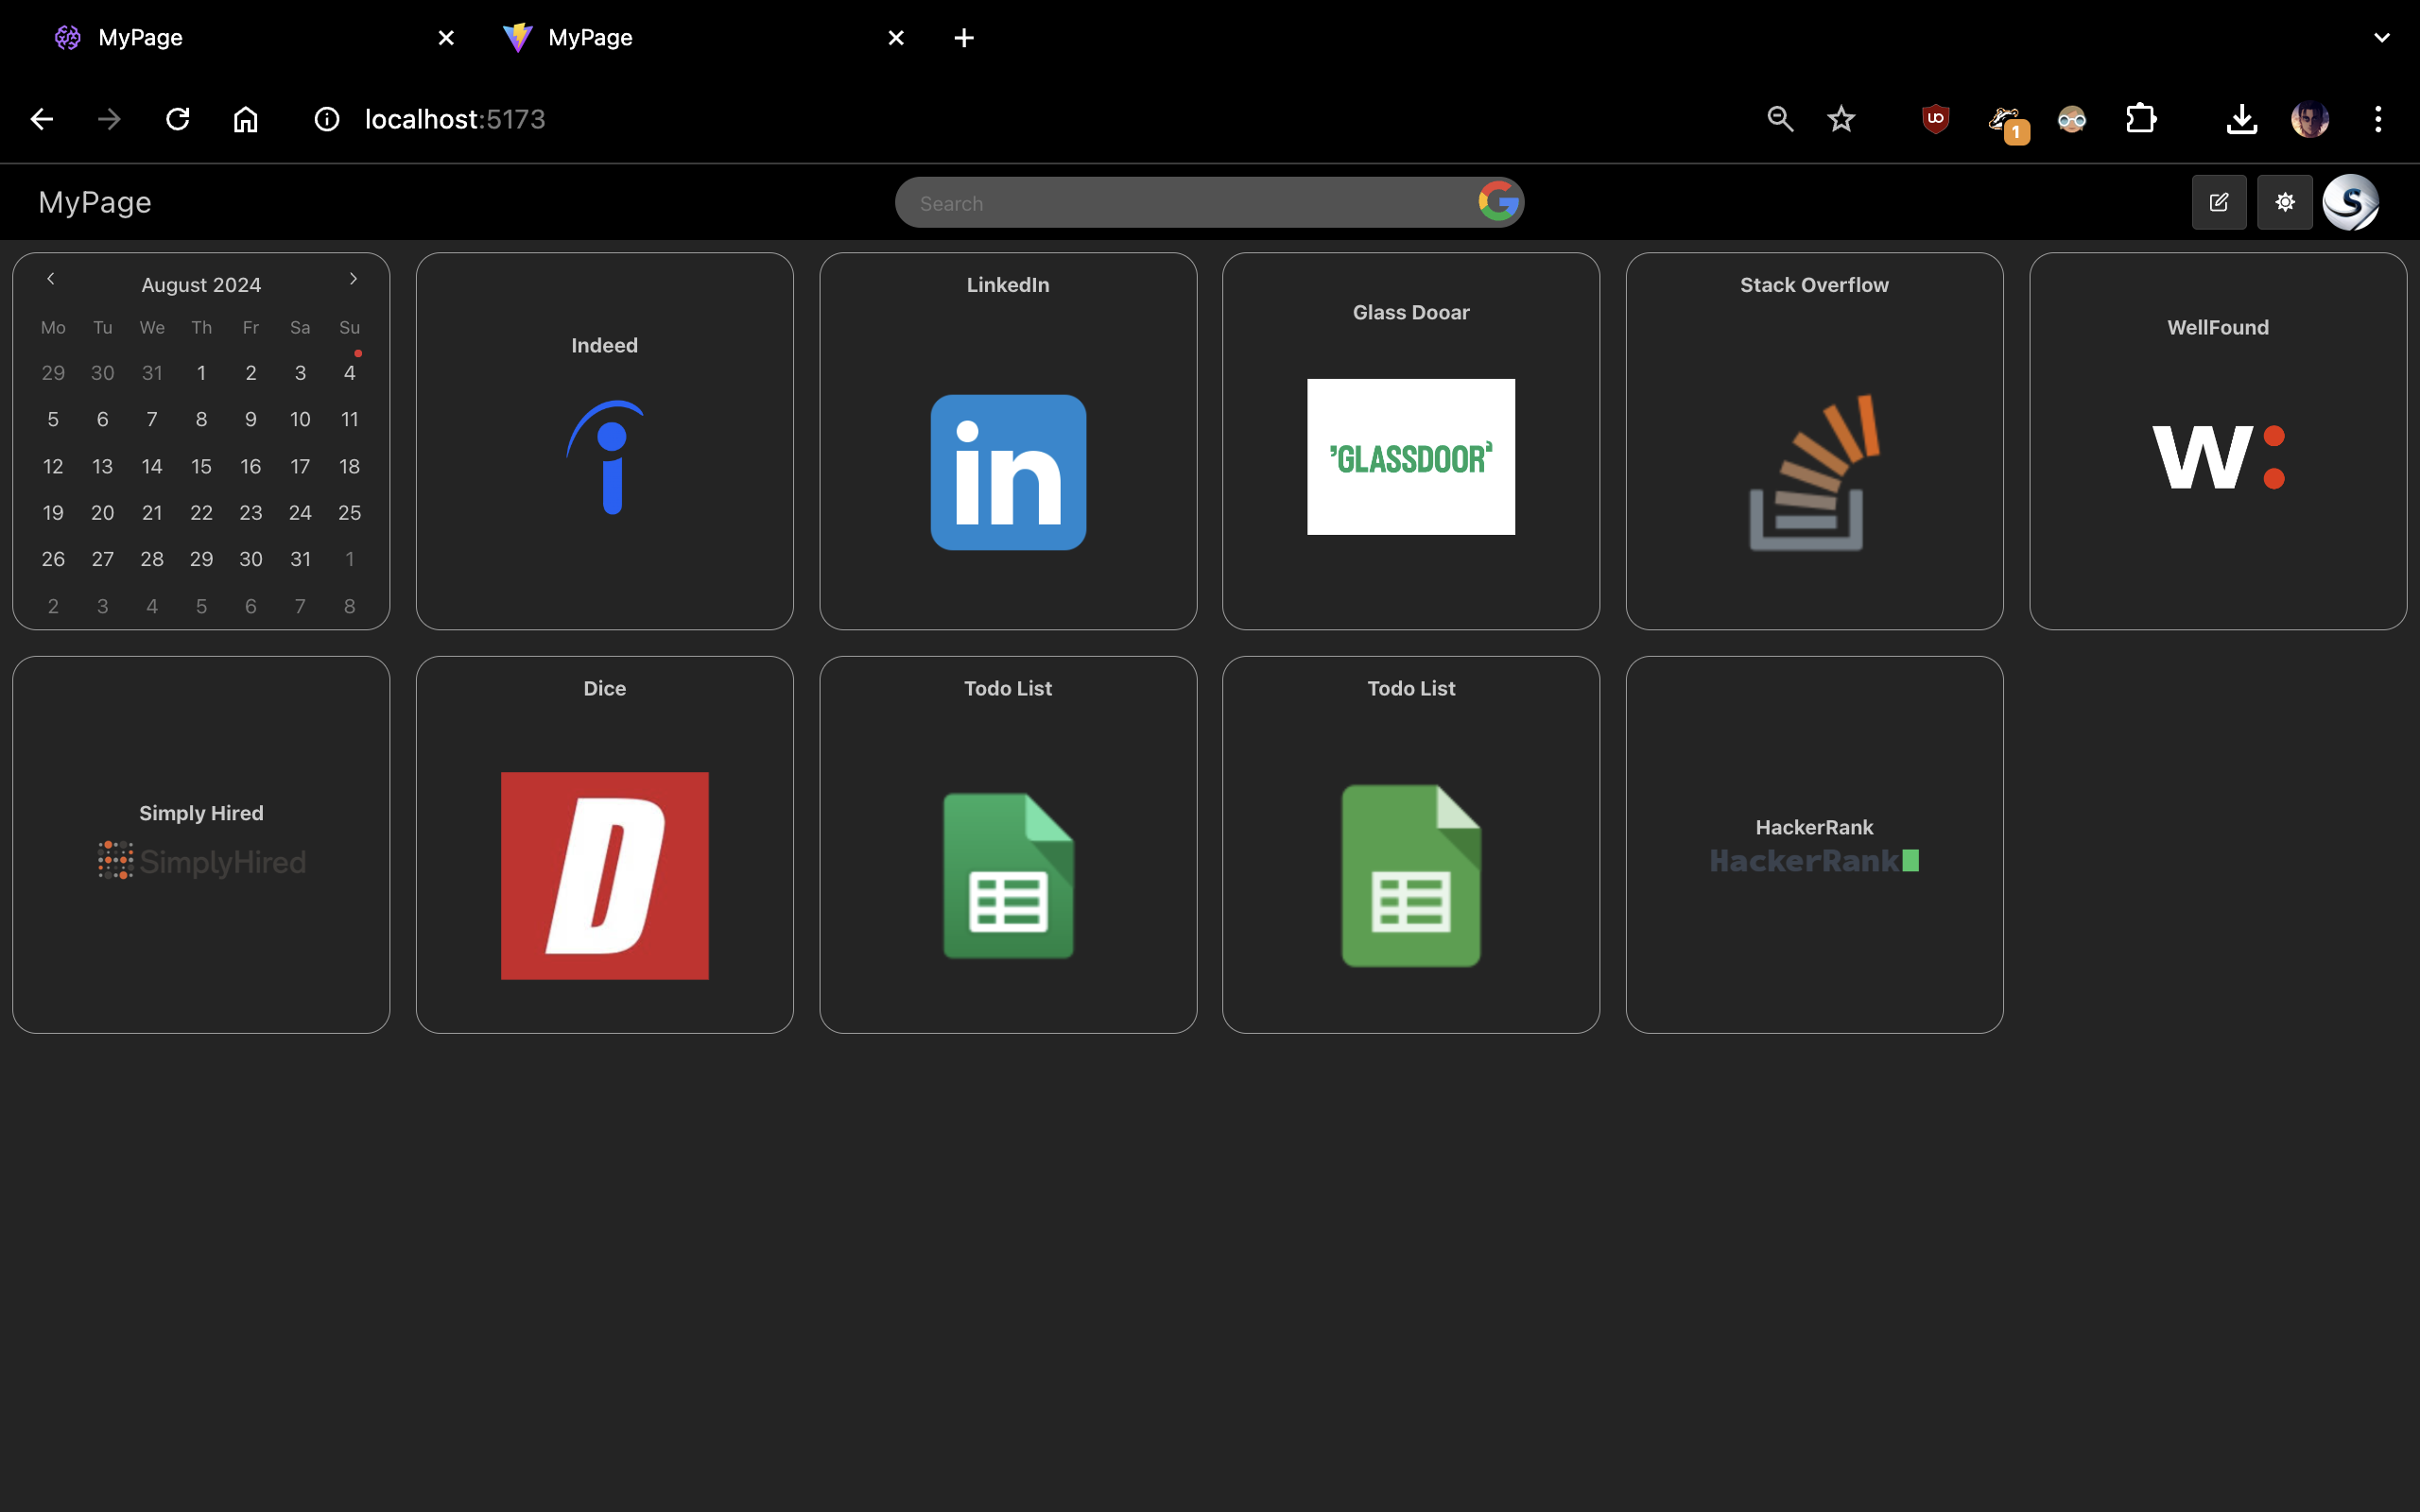This screenshot has width=2420, height=1512.
Task: Open the Glassdoor shortcut
Action: [x=1410, y=456]
